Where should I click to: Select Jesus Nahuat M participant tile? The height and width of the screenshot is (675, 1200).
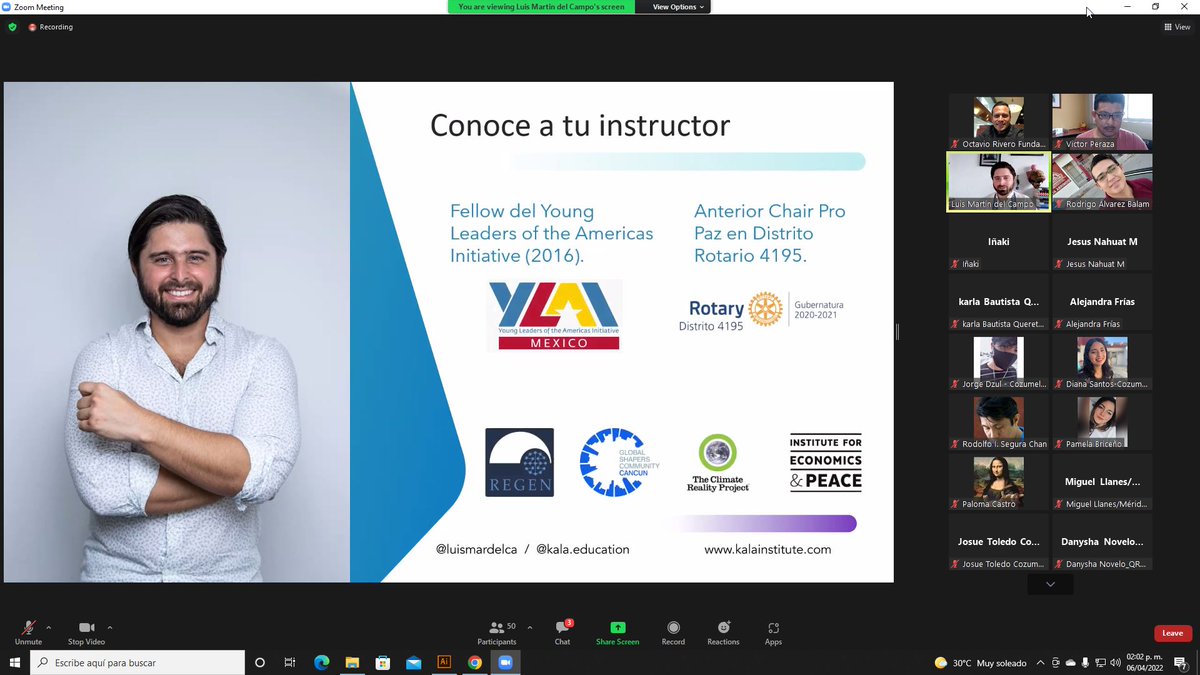tap(1102, 242)
